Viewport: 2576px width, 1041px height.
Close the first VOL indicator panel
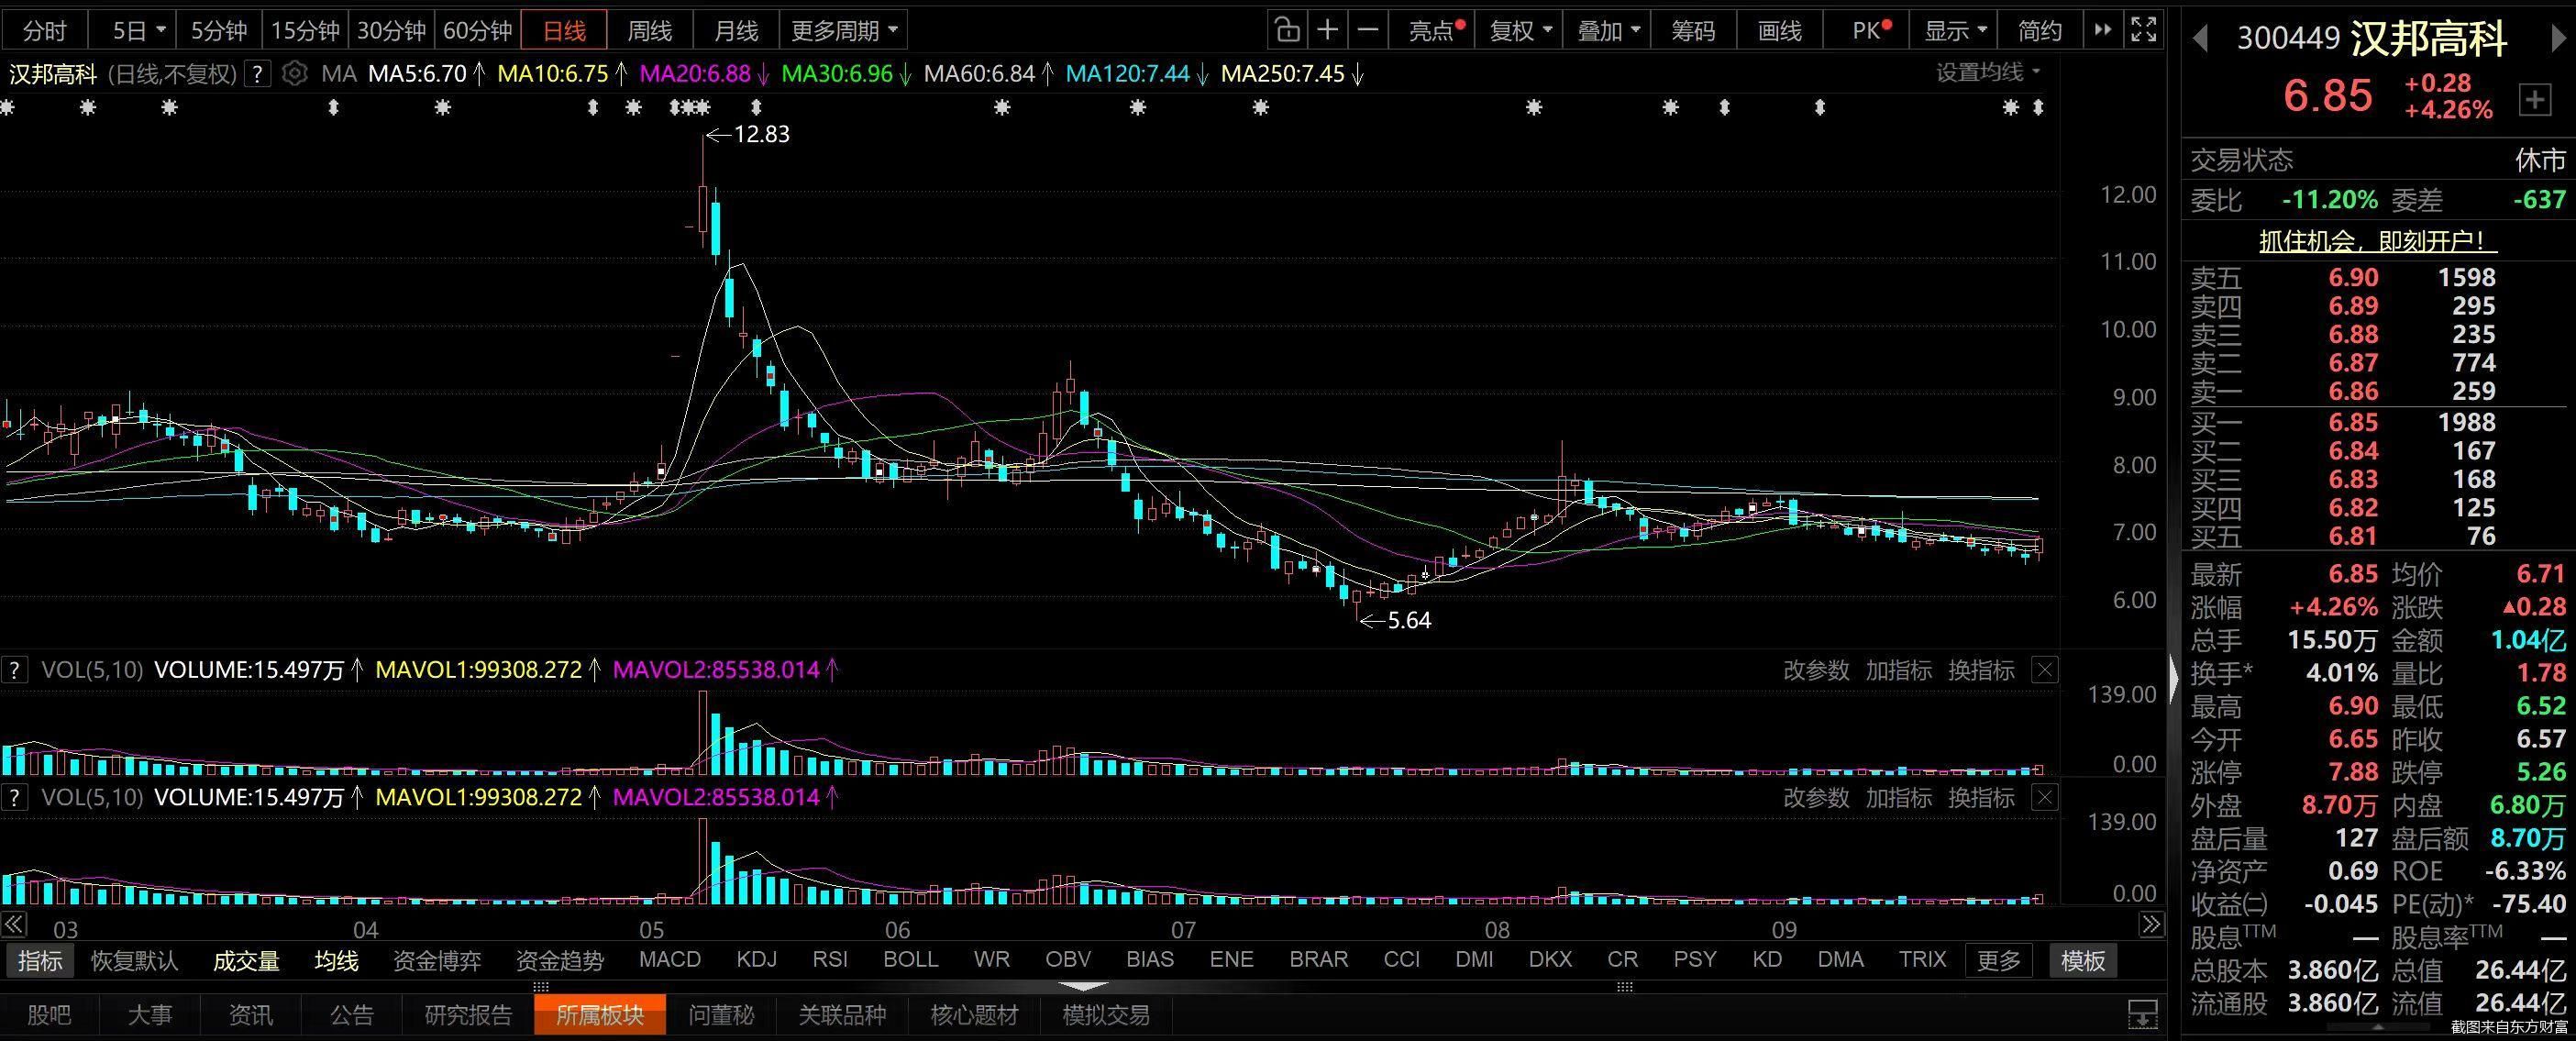2045,671
